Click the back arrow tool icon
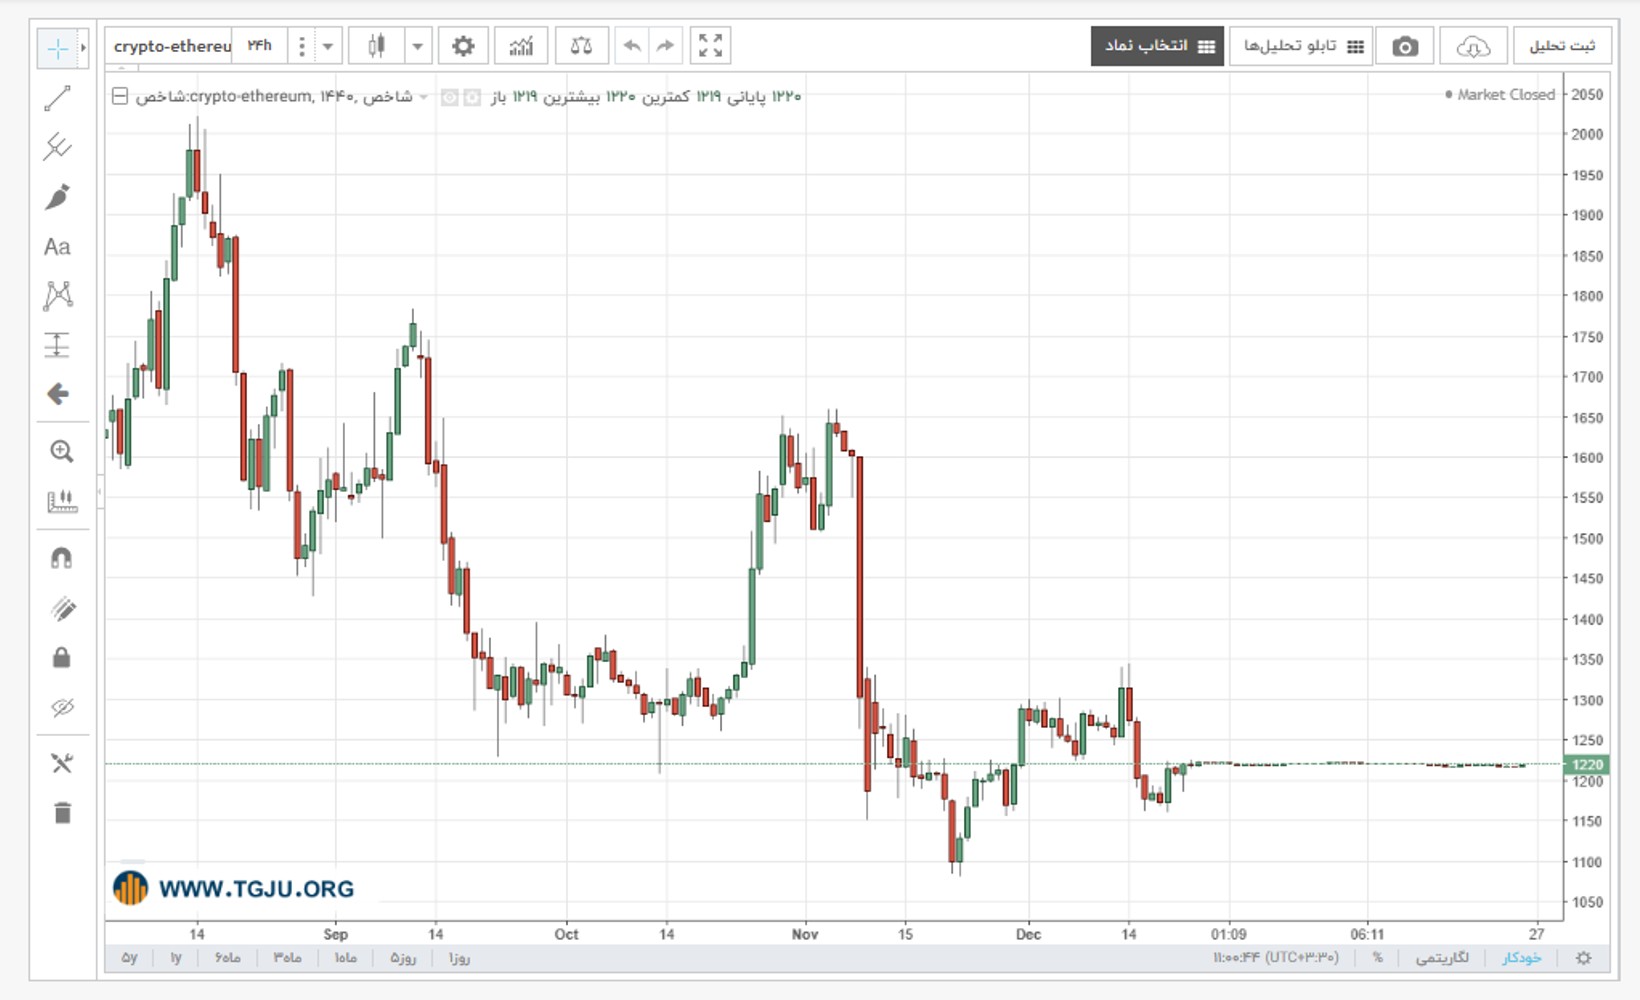 [x=58, y=394]
